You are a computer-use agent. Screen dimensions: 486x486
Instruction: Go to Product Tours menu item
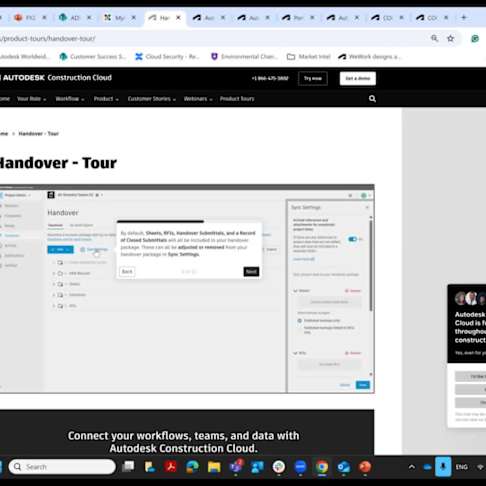click(x=237, y=99)
